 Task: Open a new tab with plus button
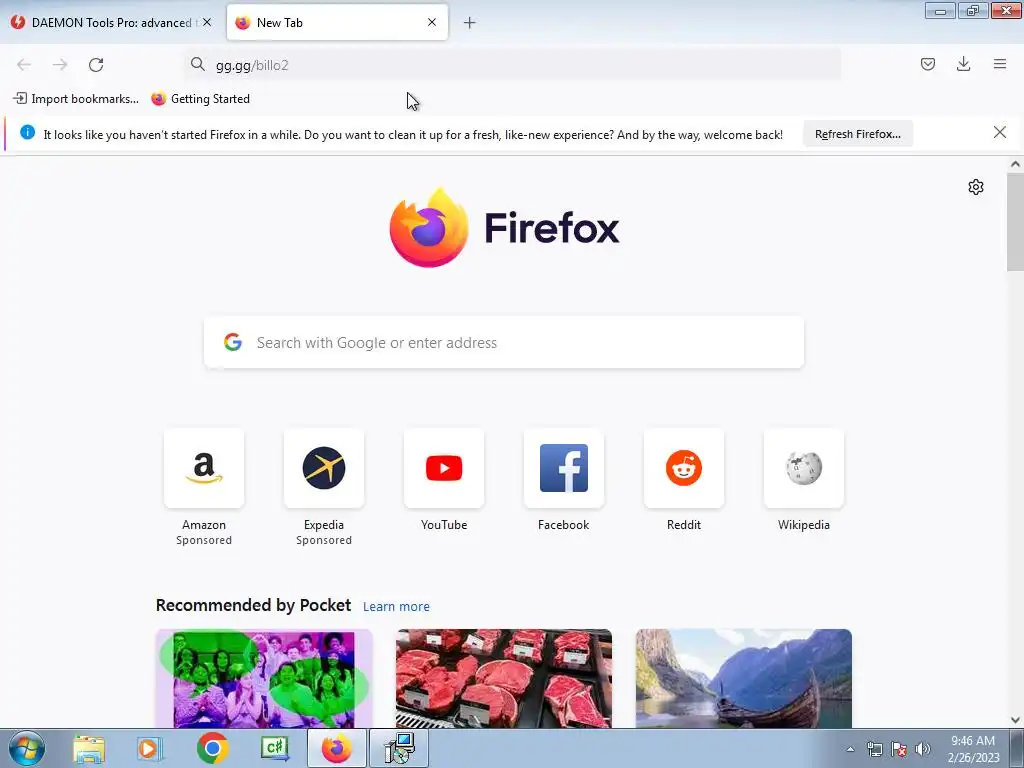470,23
